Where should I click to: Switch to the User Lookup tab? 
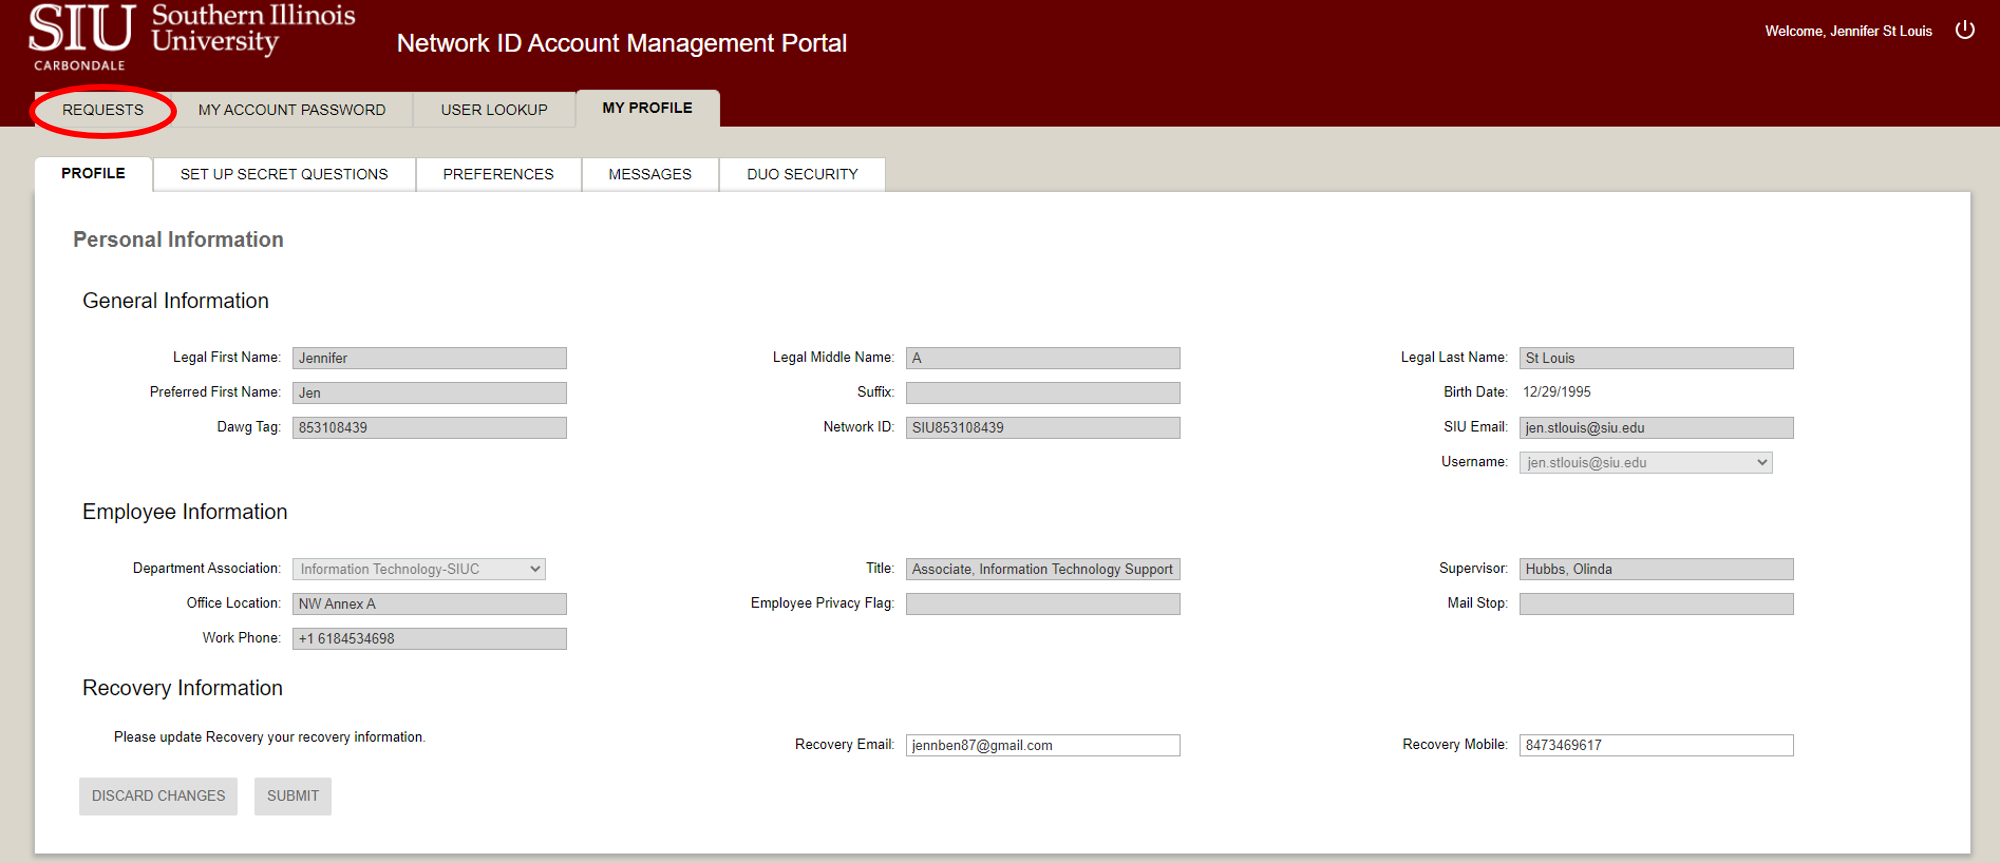click(x=494, y=109)
